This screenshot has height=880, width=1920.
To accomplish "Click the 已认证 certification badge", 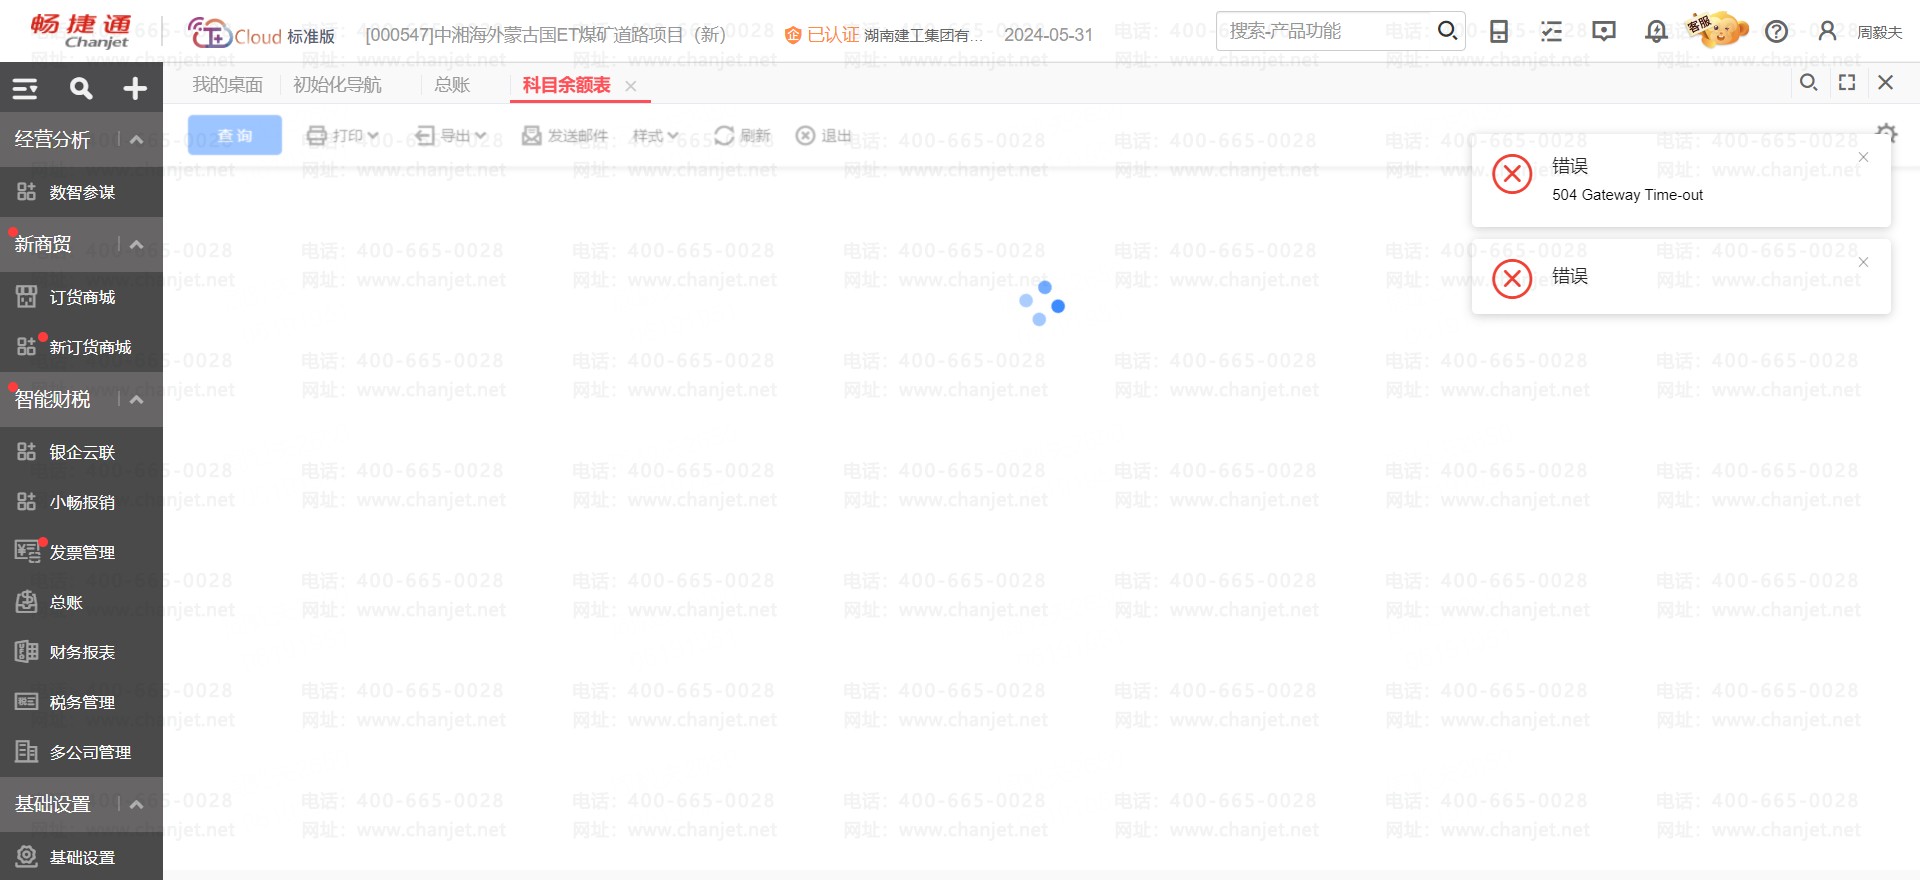I will [822, 35].
